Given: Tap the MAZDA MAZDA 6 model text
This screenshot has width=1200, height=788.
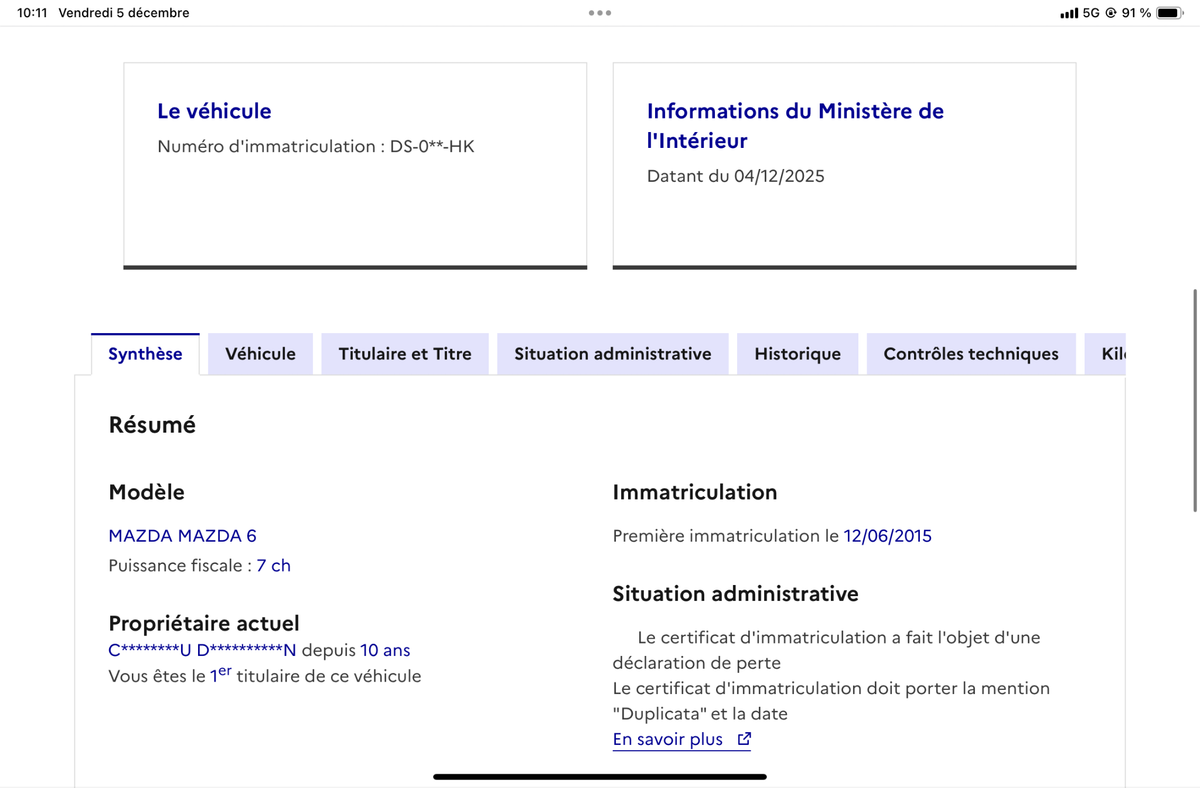Looking at the screenshot, I should (x=182, y=536).
